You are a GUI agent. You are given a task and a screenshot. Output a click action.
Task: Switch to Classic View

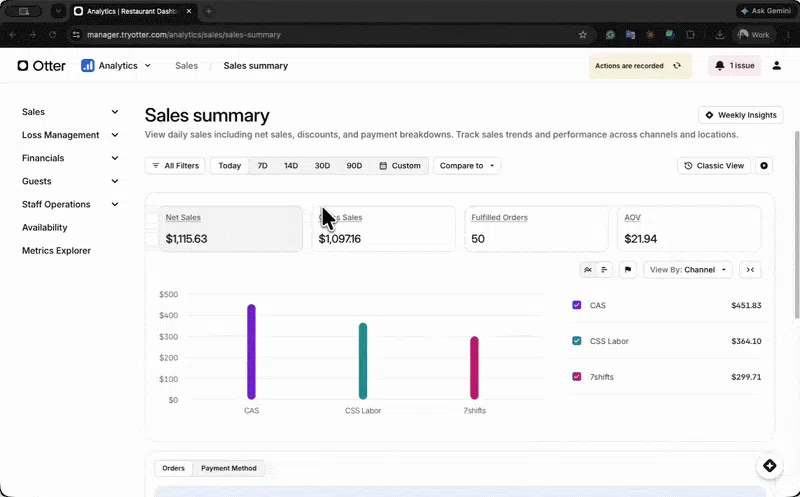point(714,166)
